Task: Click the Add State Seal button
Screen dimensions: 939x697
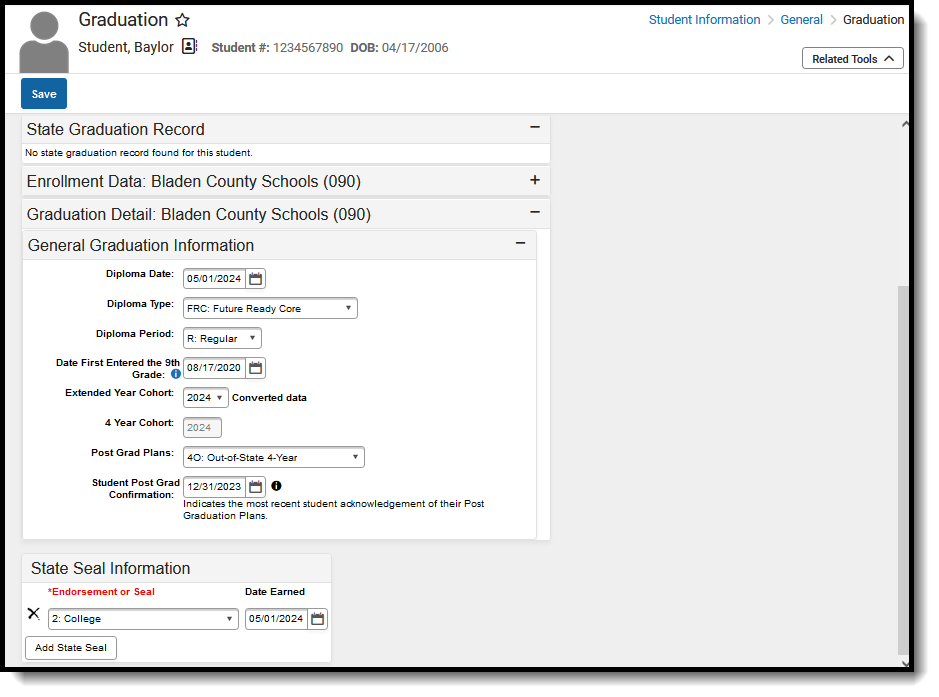Action: tap(71, 647)
